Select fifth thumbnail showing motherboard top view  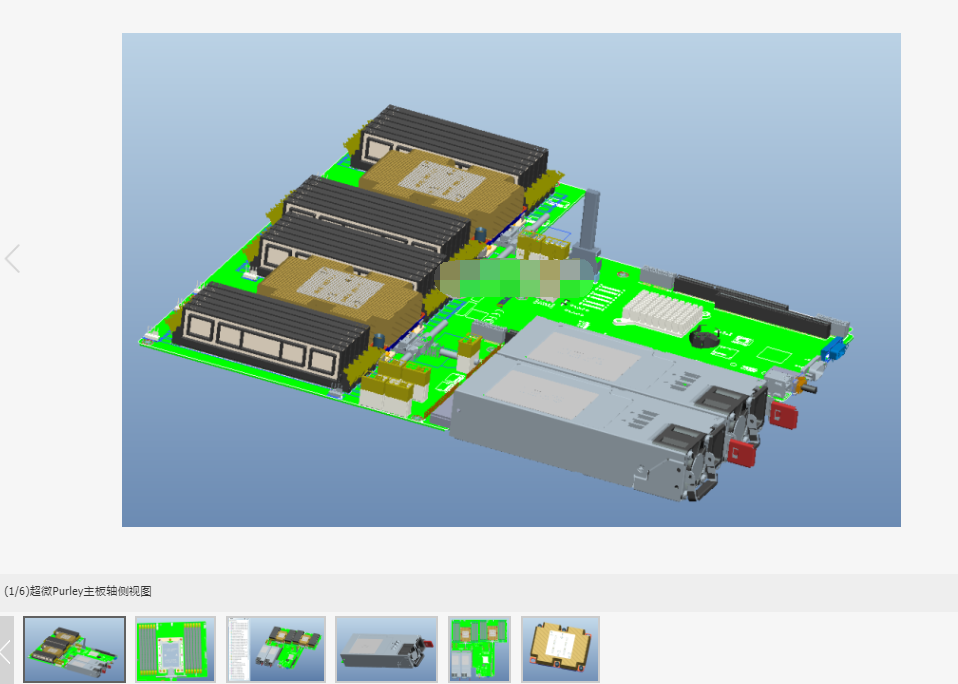pyautogui.click(x=480, y=649)
